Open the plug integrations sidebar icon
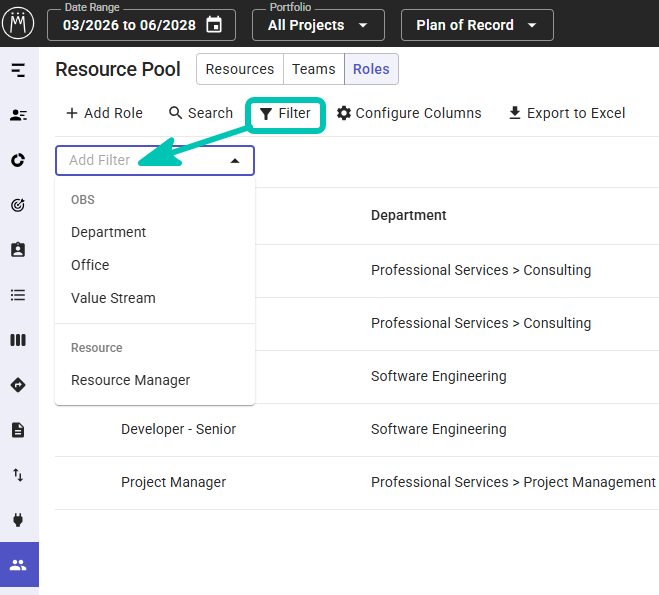The width and height of the screenshot is (659, 595). [18, 520]
